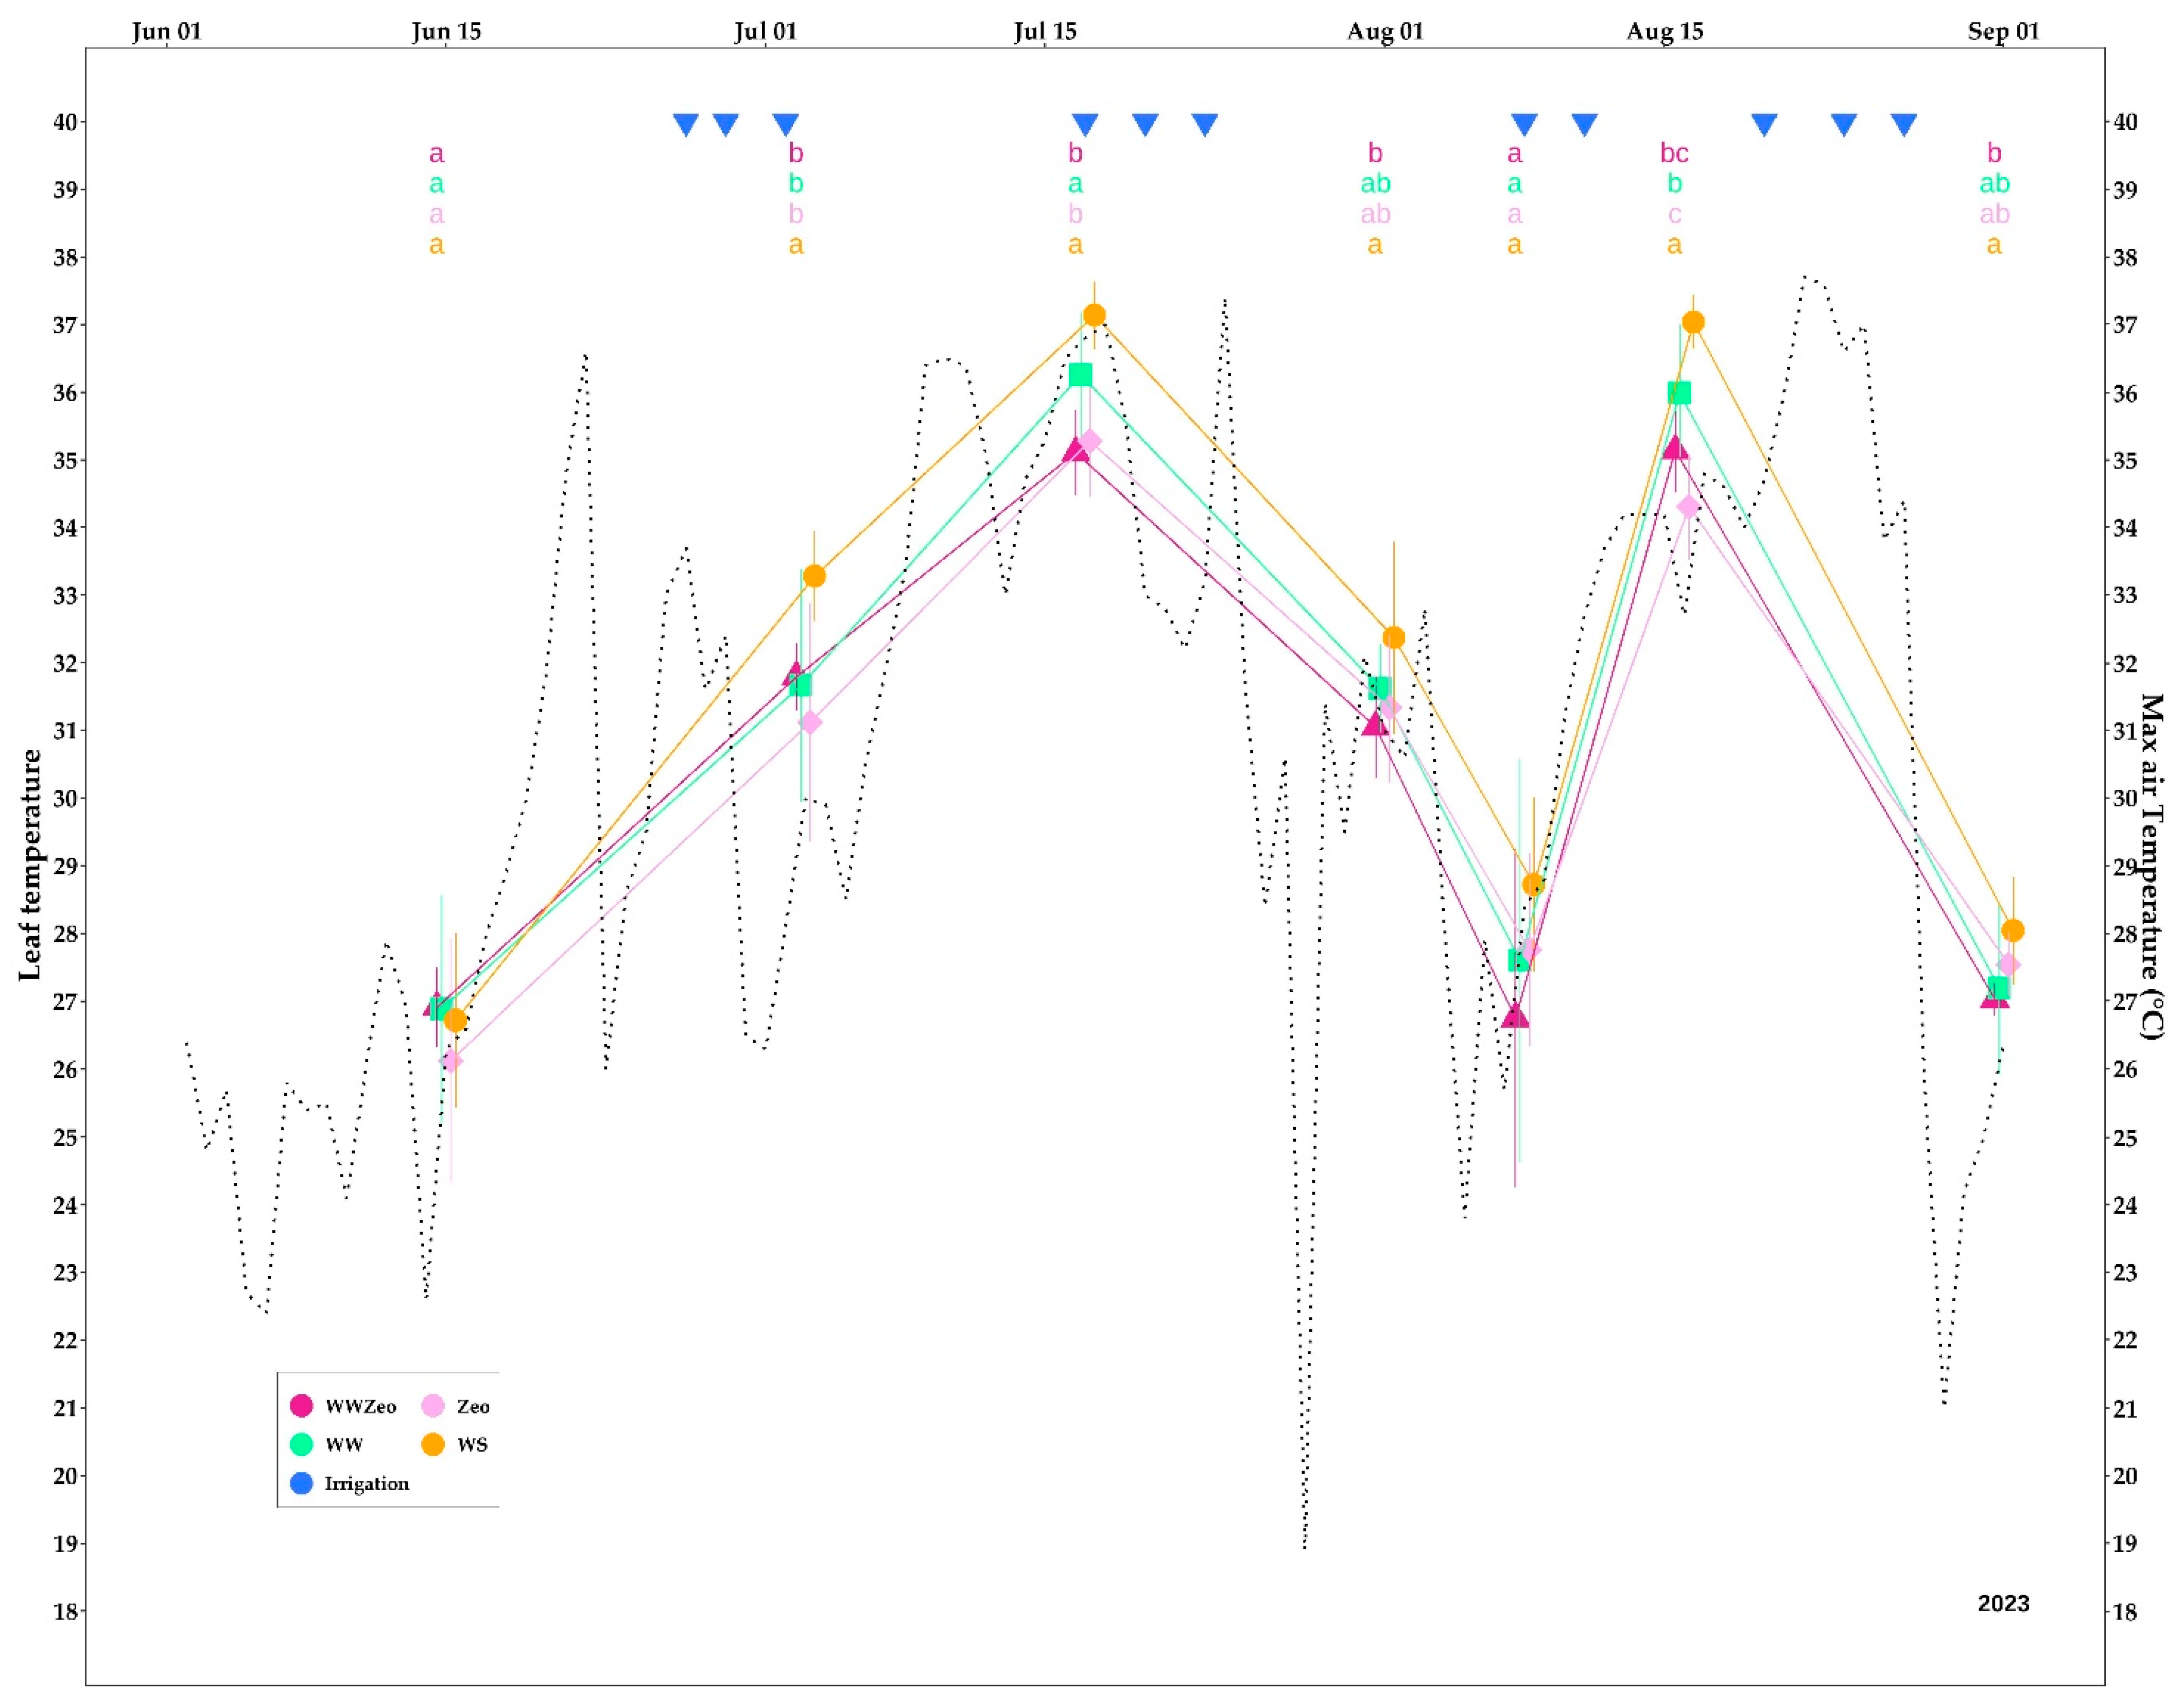
Task: Click the '30' tick on the right axis
Action: point(2124,798)
